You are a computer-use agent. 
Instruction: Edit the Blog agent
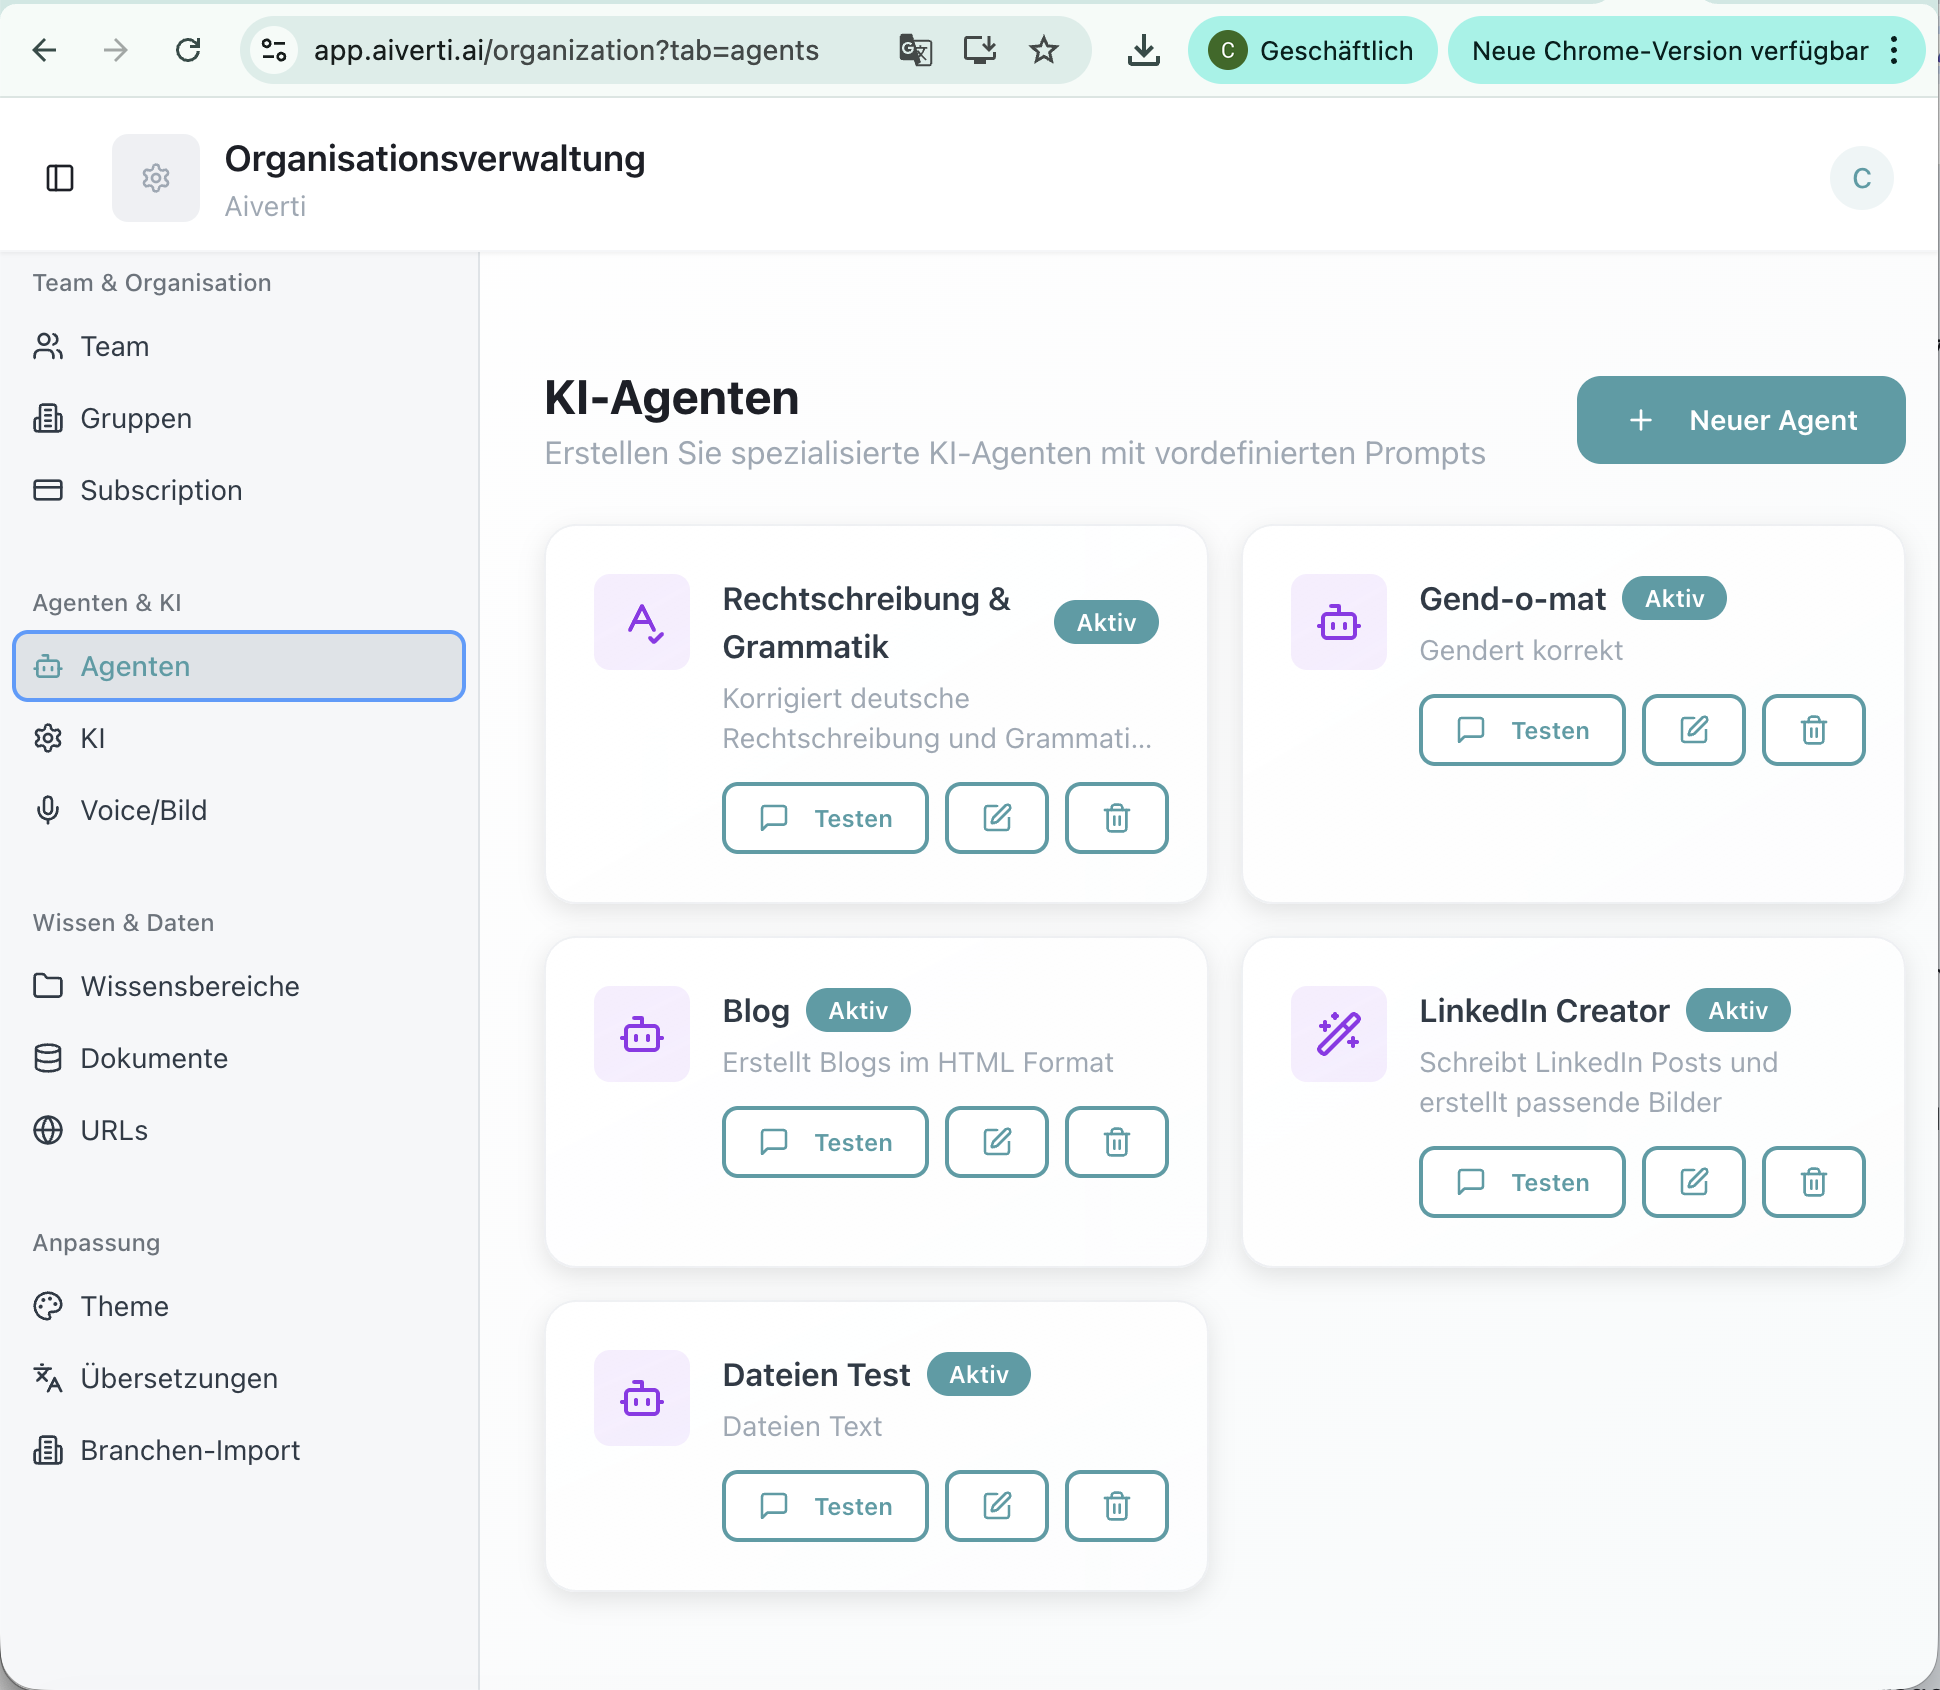996,1142
